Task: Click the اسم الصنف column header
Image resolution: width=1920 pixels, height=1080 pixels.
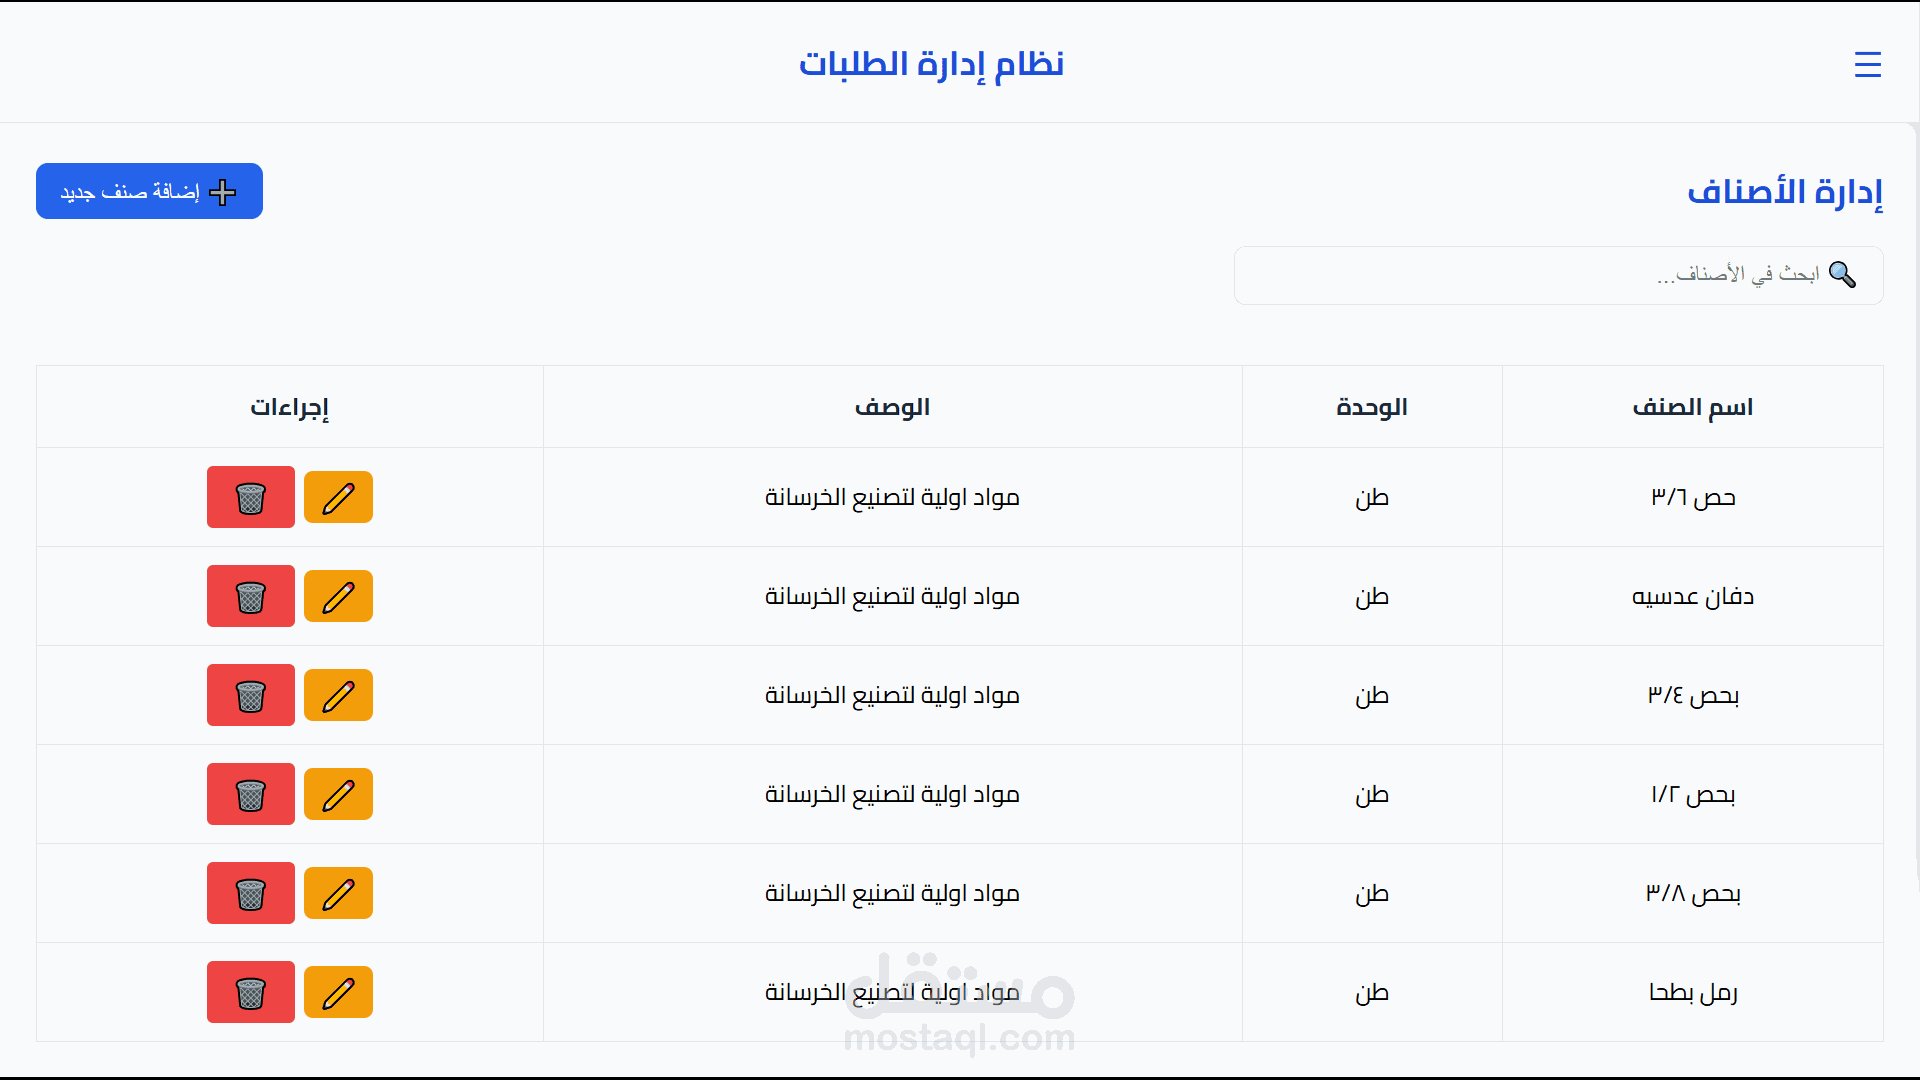Action: pyautogui.click(x=1692, y=407)
